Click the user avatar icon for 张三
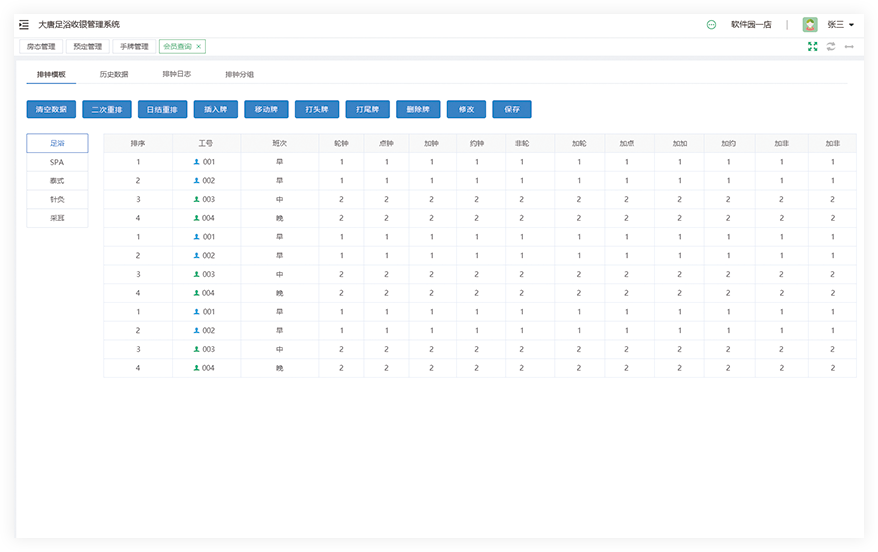Screen dimensions: 878x552 [x=810, y=25]
